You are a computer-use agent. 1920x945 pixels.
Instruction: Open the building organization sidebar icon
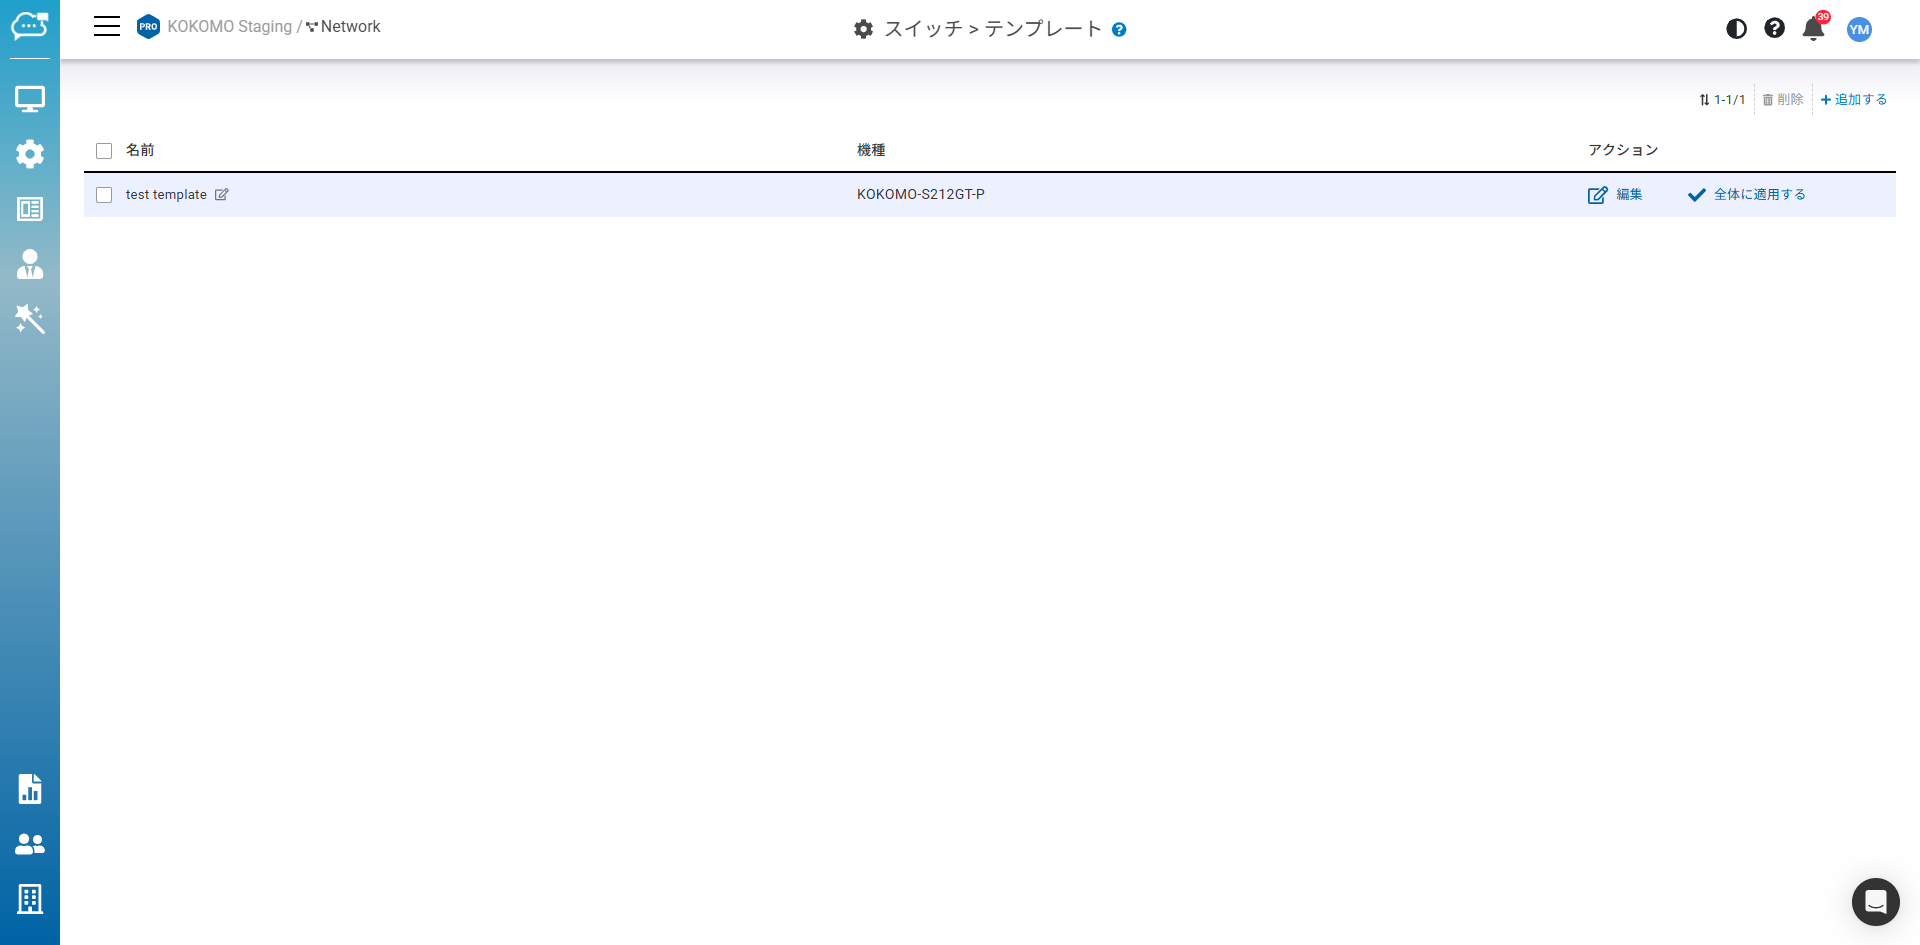point(30,899)
